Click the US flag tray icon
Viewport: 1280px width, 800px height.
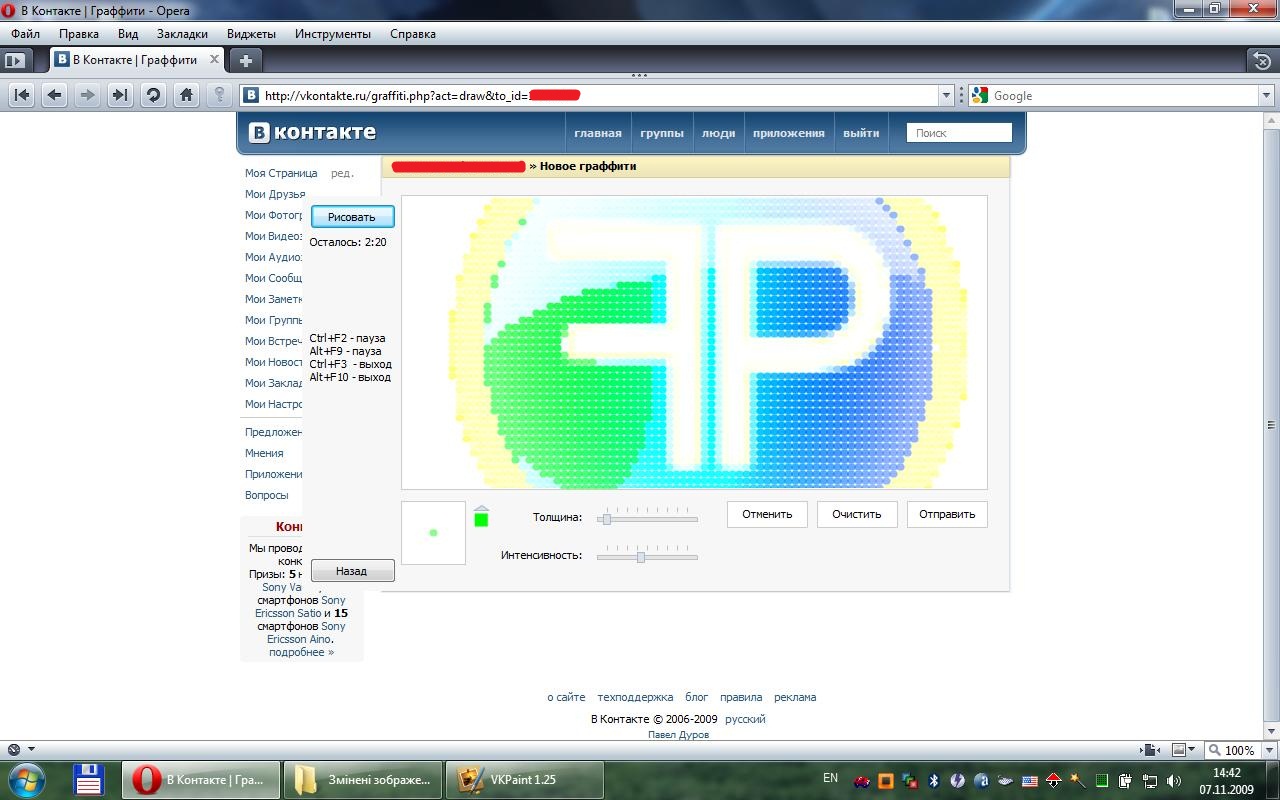pos(1029,780)
